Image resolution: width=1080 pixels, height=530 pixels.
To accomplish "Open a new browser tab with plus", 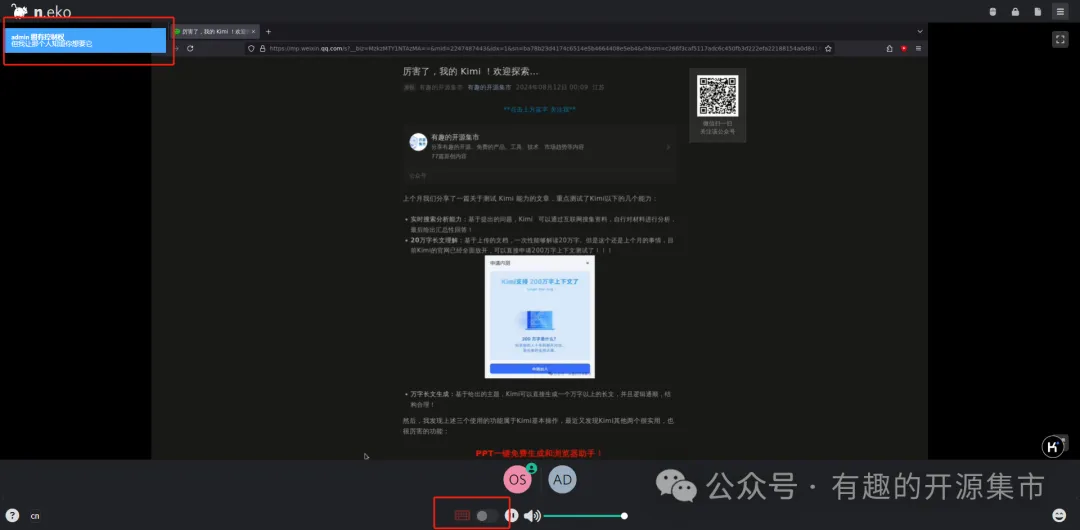I will point(269,32).
